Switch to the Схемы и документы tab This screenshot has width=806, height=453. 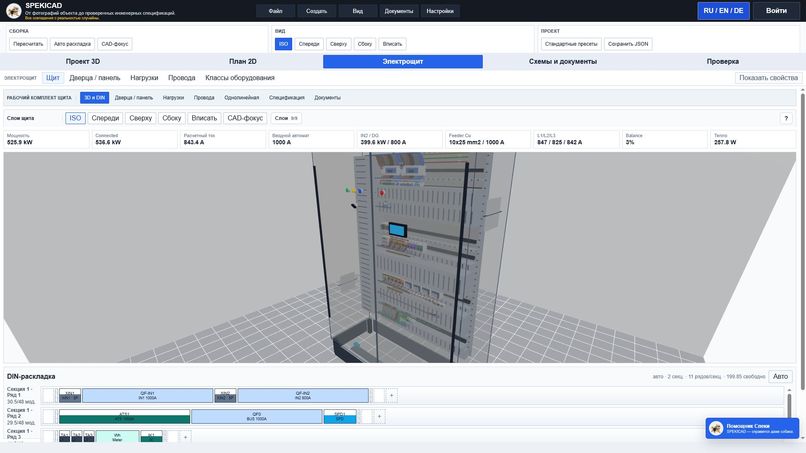(x=563, y=61)
